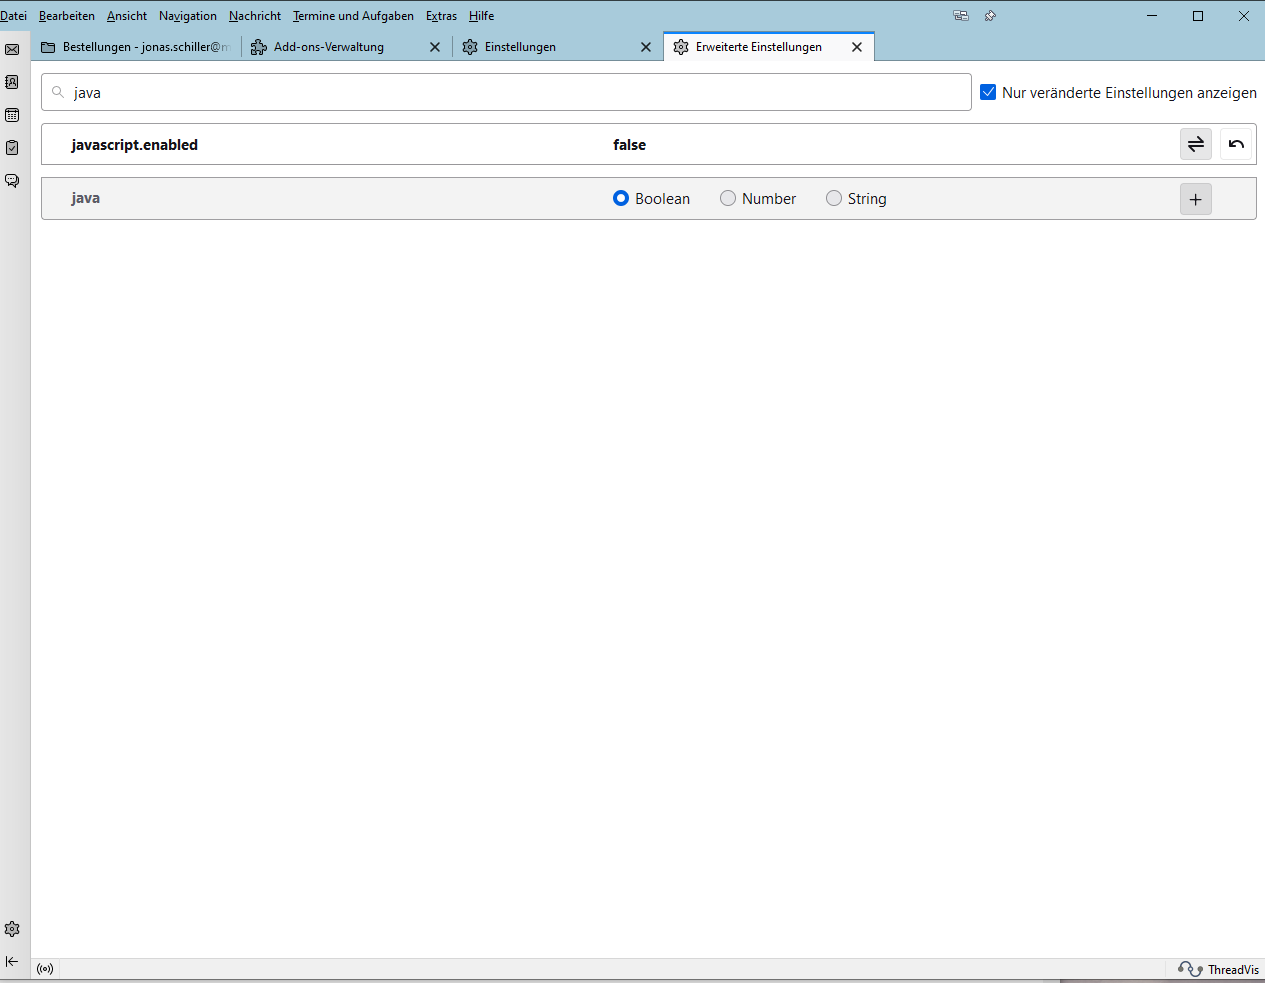This screenshot has height=983, width=1265.
Task: Click the network status icon in the status bar
Action: tap(45, 968)
